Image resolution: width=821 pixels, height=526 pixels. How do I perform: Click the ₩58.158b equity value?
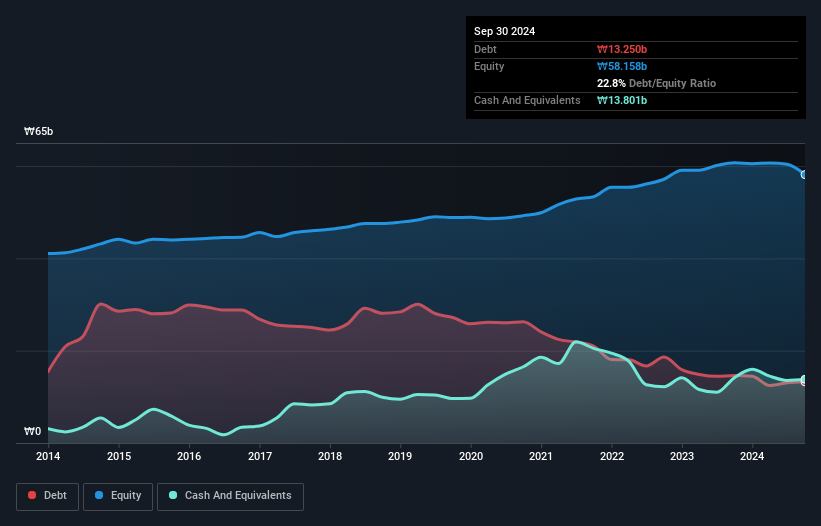[x=622, y=66]
